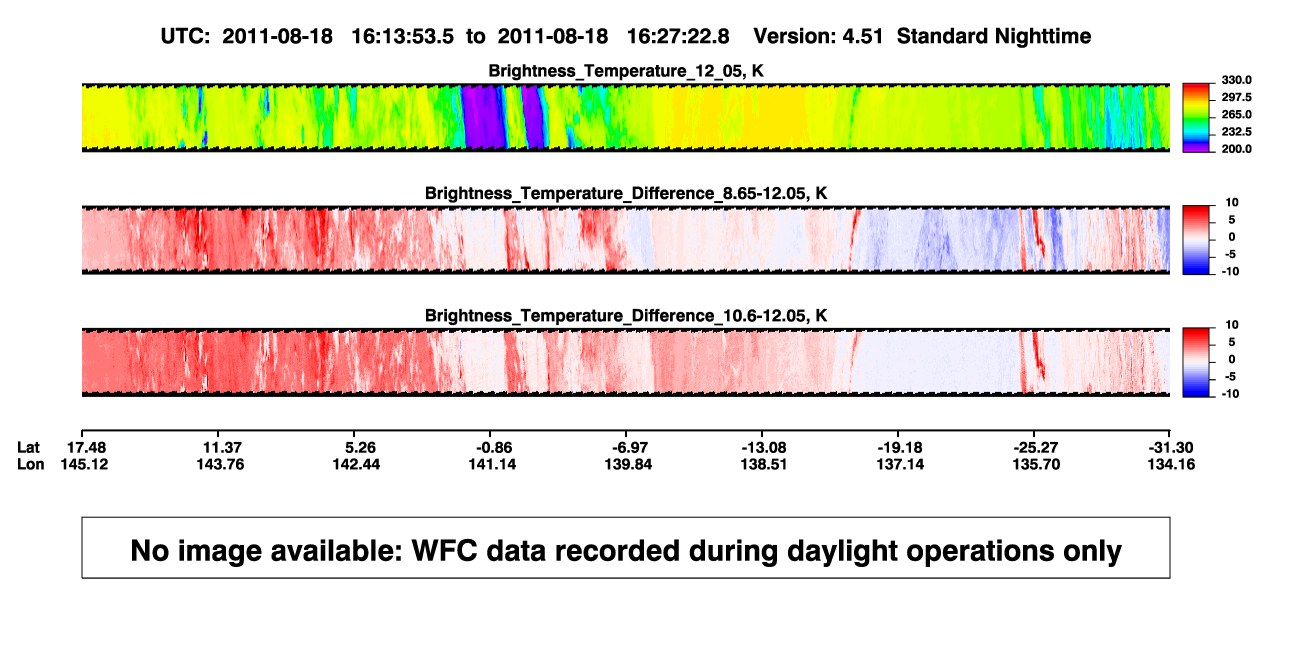The image size is (1300, 667).
Task: Click the latitude value -19.18
Action: pos(899,447)
